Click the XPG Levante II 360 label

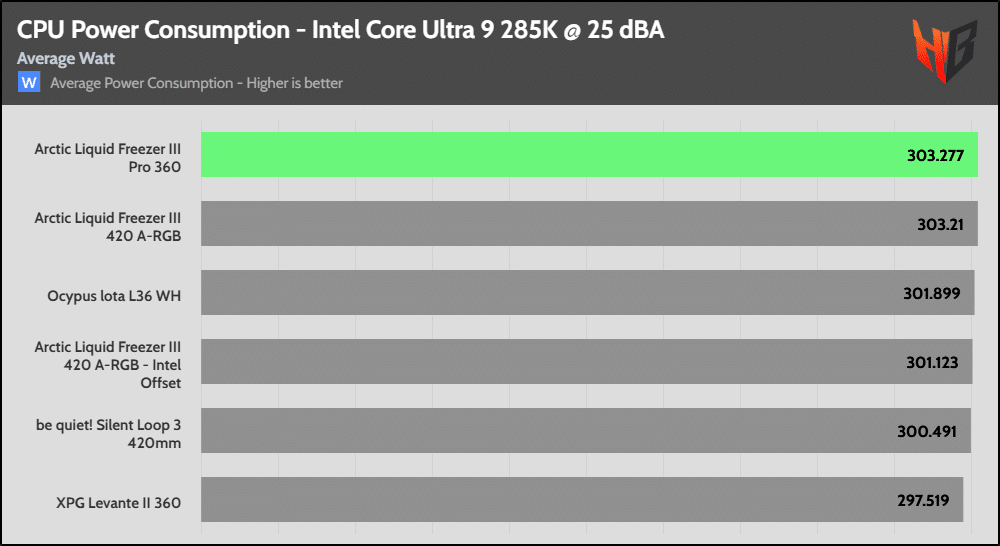tap(108, 502)
